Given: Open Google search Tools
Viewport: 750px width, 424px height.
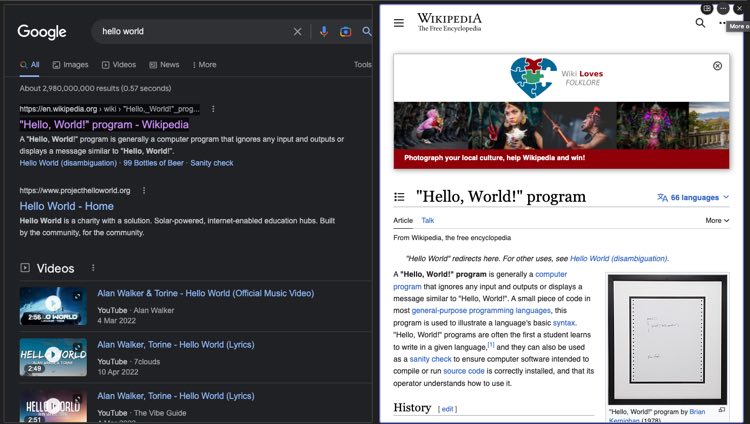Looking at the screenshot, I should pyautogui.click(x=363, y=65).
